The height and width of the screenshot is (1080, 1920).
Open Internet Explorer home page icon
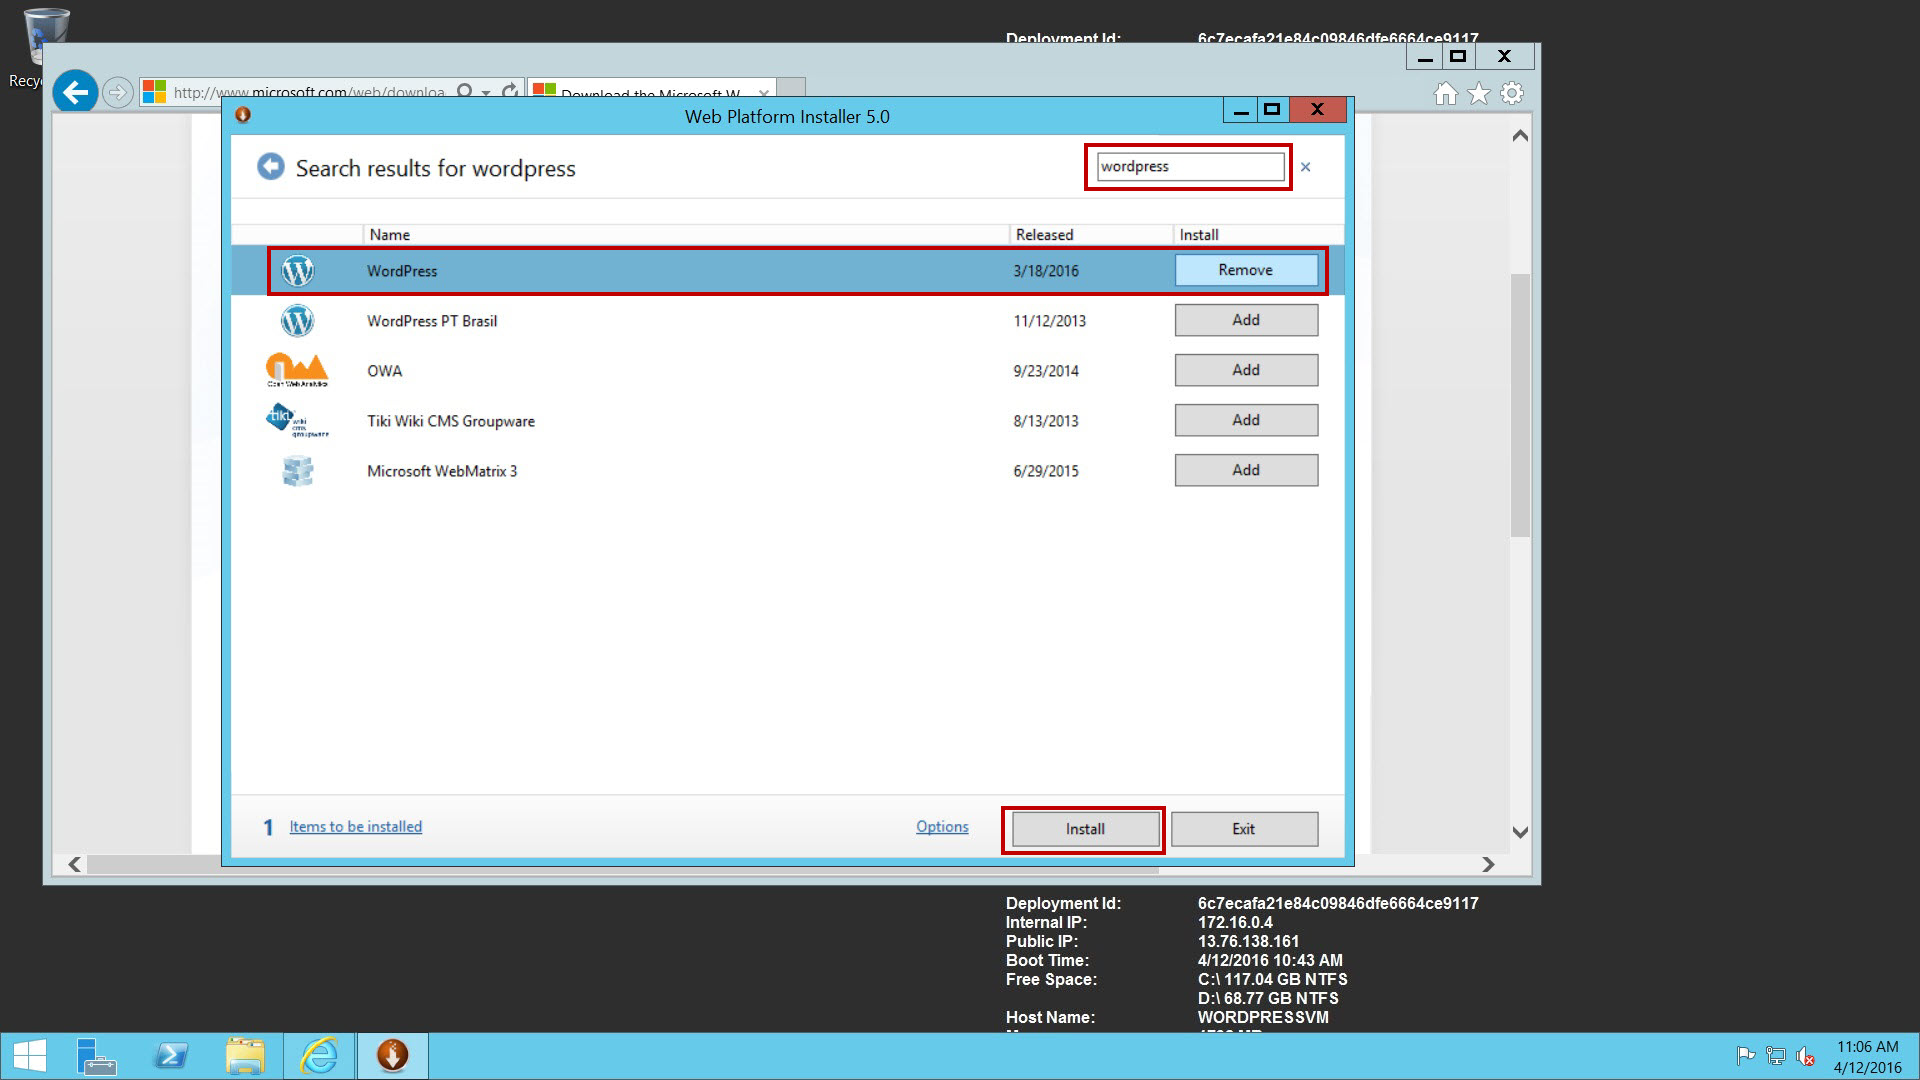pos(1445,93)
